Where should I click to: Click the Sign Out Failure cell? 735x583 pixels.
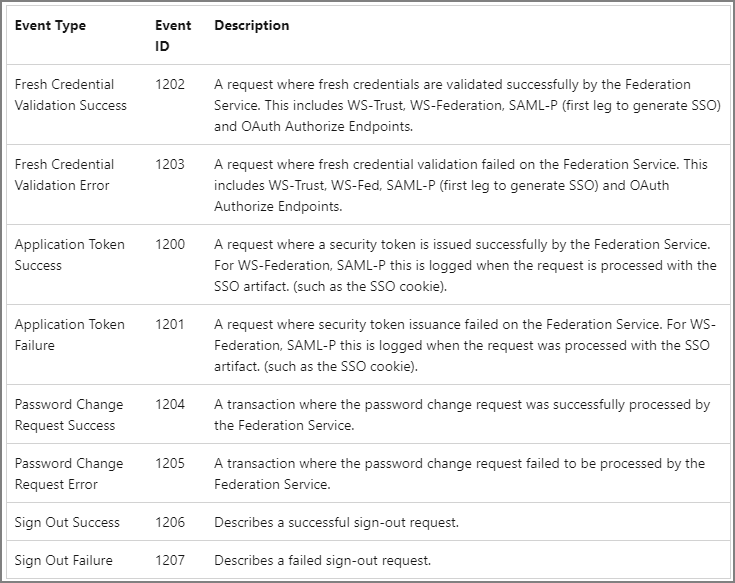point(63,561)
